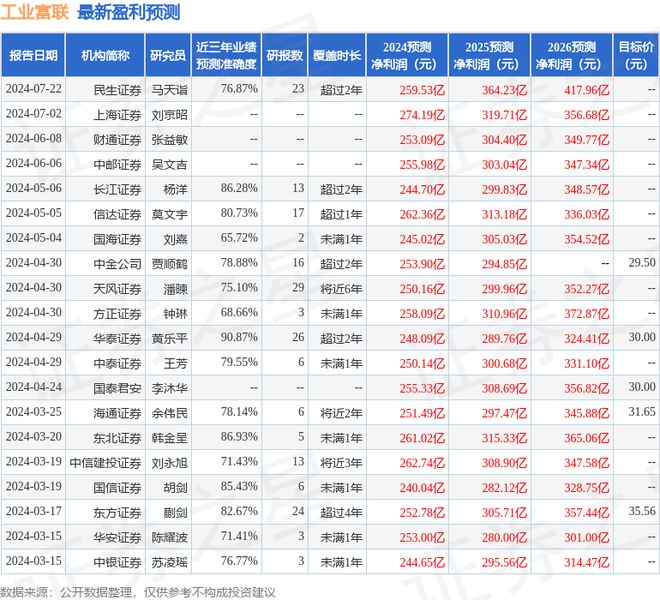Click researcher name 陈耀波
The image size is (660, 600).
pos(169,537)
